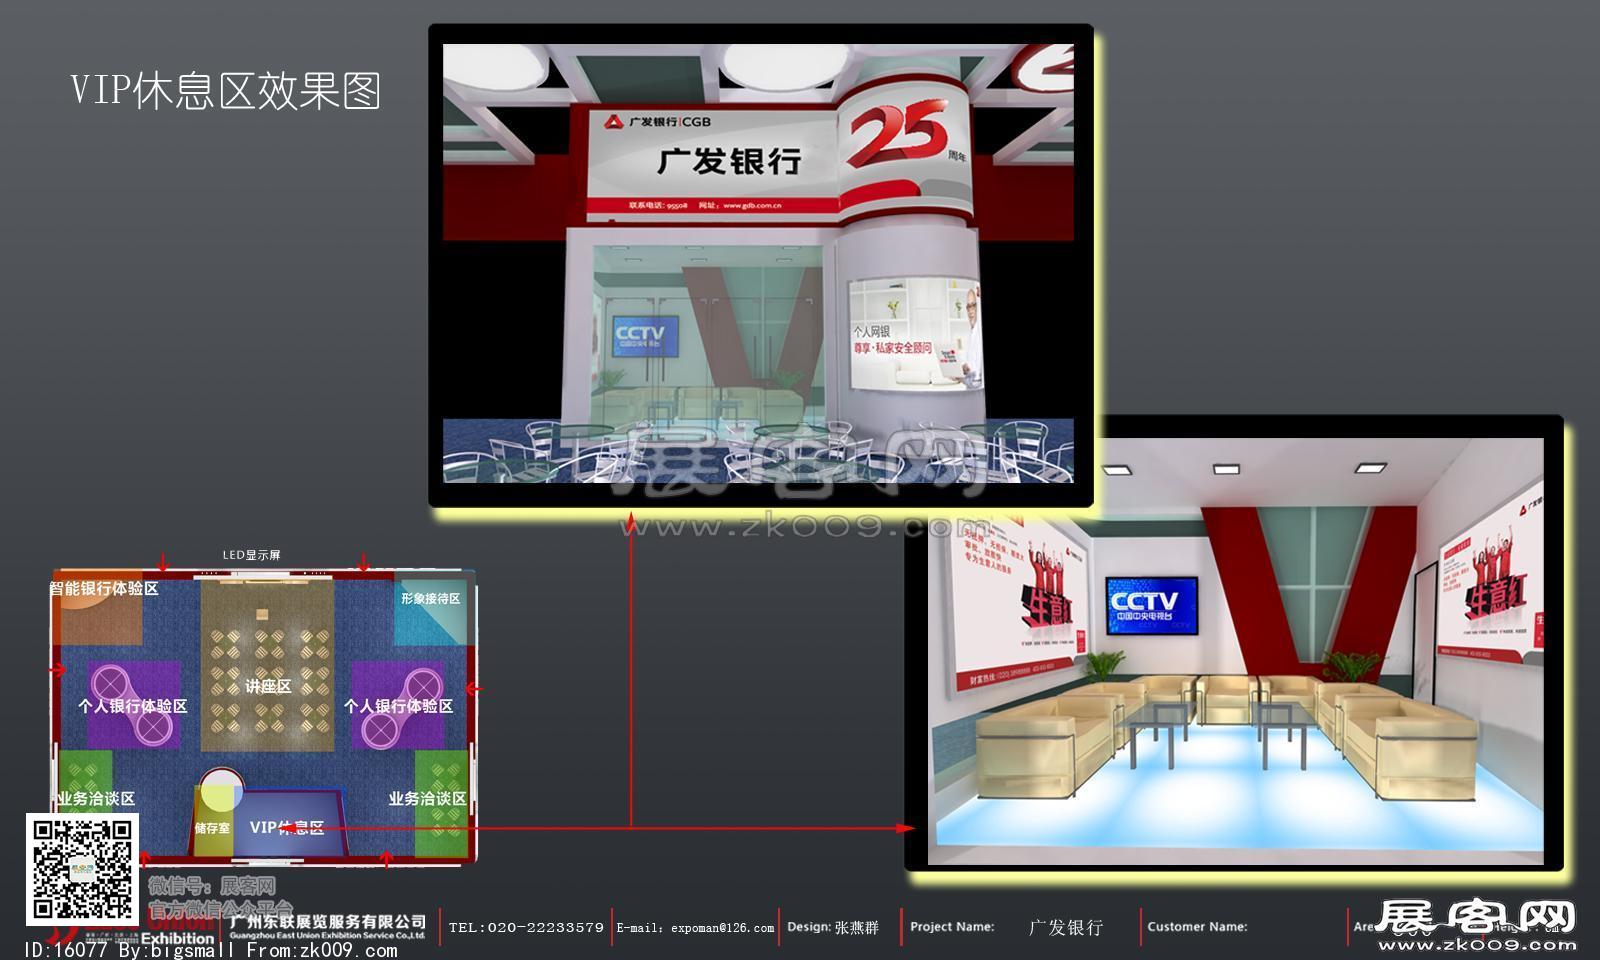The height and width of the screenshot is (960, 1600).
Task: Click the title VIP休息区效果图
Action: tap(226, 90)
